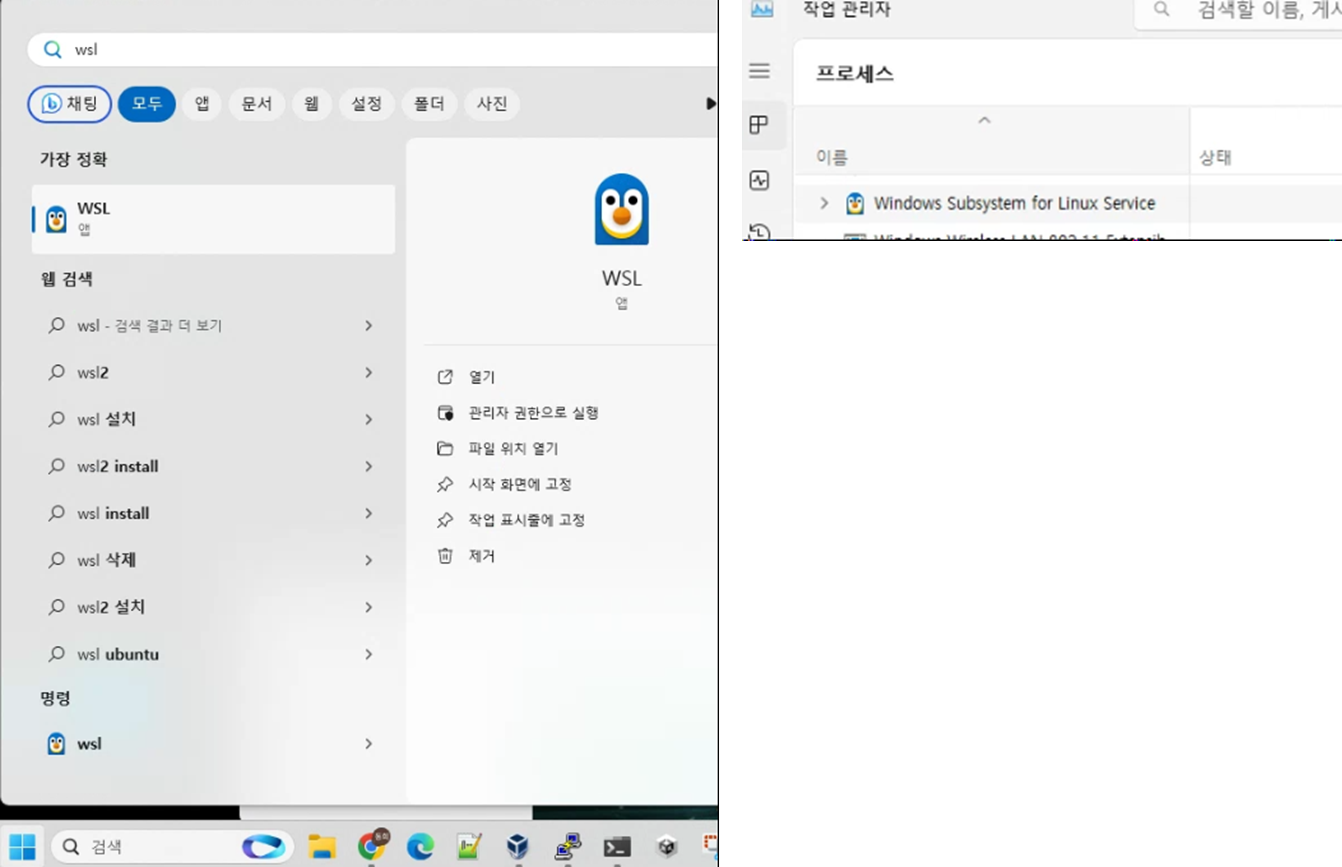Switch to the 앱 filter tab
Viewport: 1342px width, 867px height.
tap(202, 104)
